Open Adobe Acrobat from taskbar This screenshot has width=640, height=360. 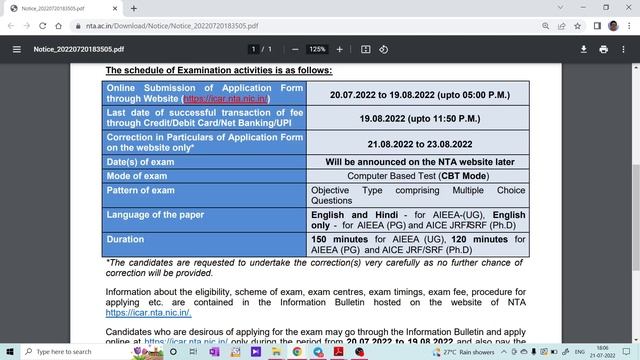point(338,351)
